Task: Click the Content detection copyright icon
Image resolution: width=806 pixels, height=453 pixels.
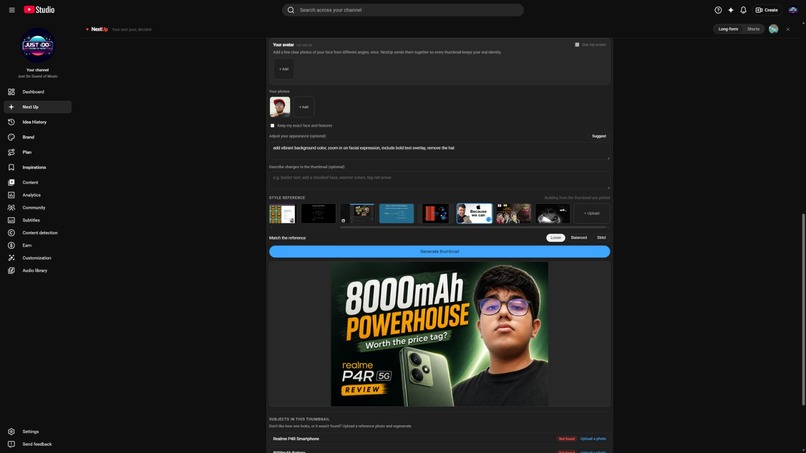Action: 11,233
